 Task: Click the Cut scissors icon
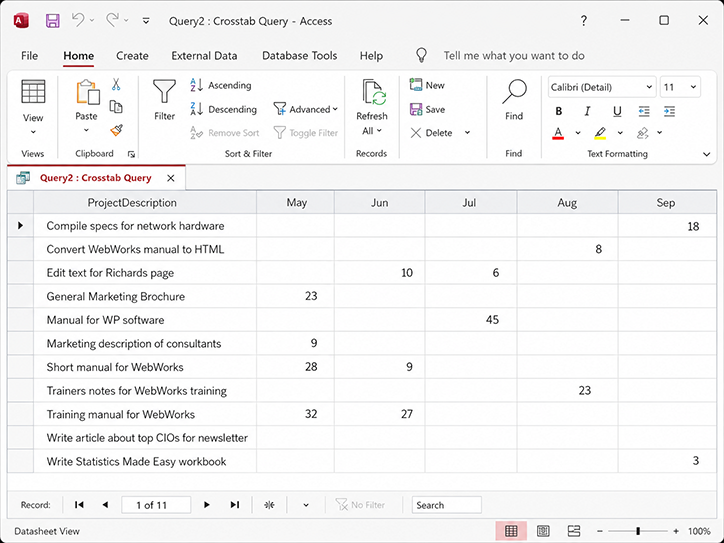(x=116, y=84)
